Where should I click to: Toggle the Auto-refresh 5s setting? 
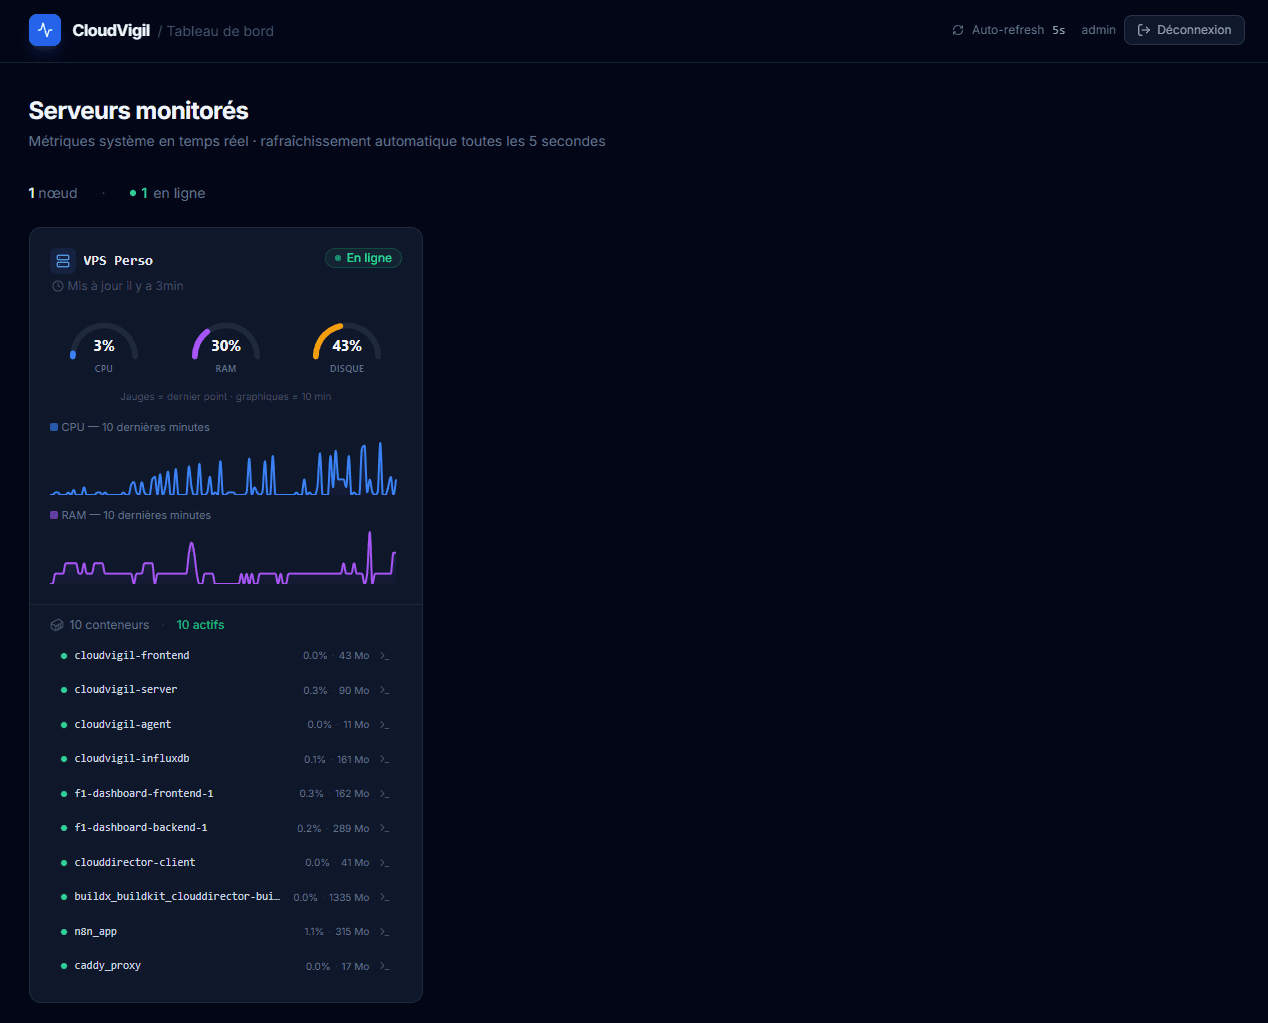[x=1010, y=30]
